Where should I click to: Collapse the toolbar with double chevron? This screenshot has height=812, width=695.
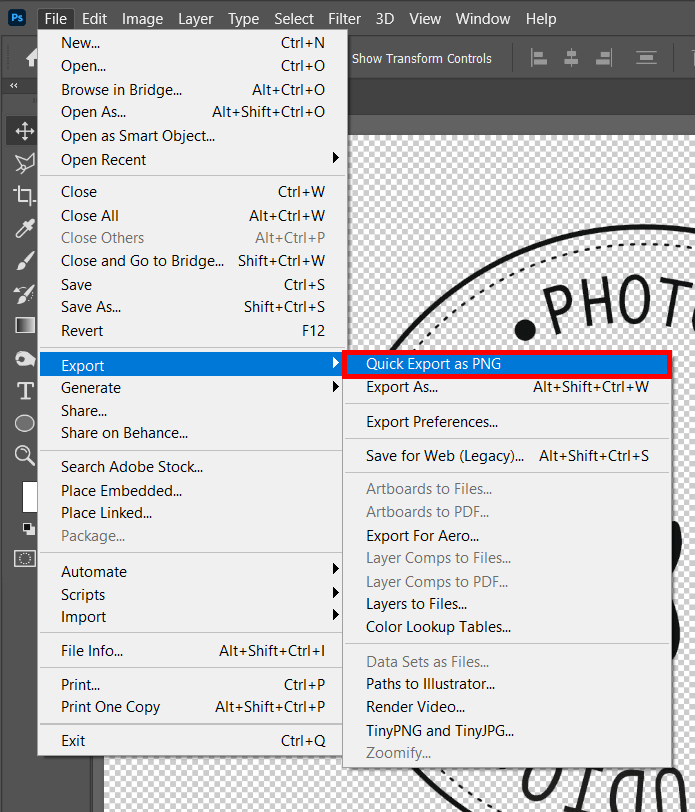[x=14, y=85]
